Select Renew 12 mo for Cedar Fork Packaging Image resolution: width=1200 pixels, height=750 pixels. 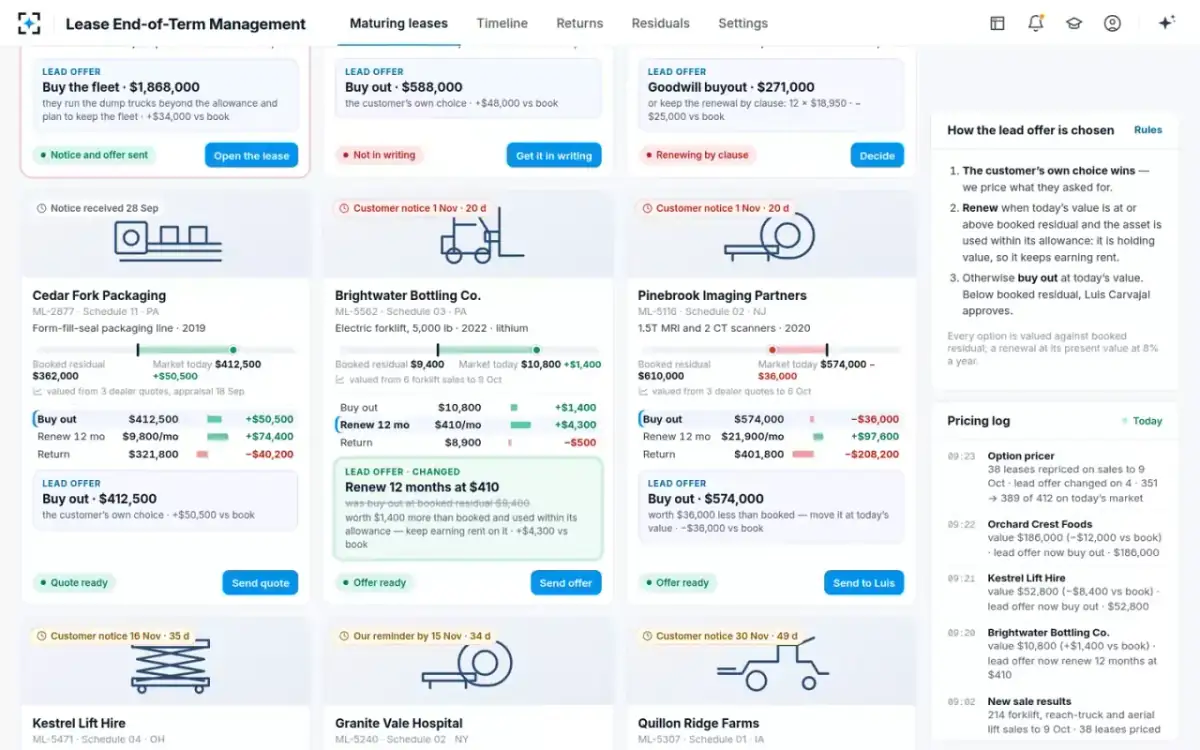point(165,437)
